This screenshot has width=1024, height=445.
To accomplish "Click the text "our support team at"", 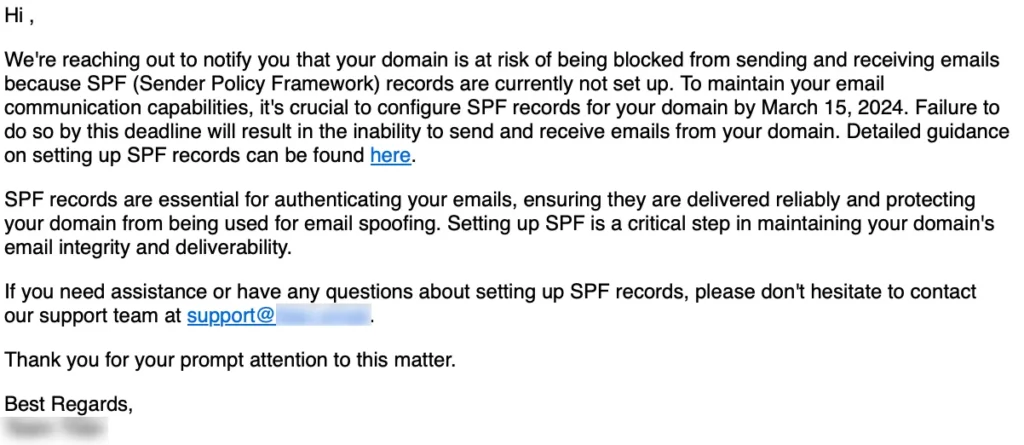I will point(93,316).
